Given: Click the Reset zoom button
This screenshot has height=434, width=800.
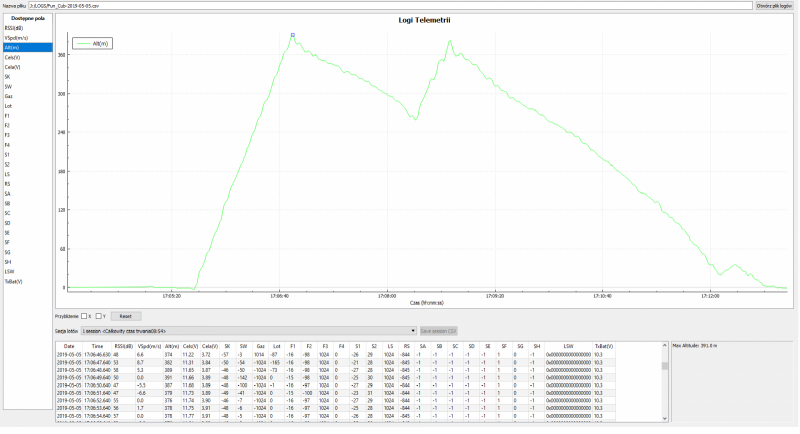Looking at the screenshot, I should (x=125, y=315).
